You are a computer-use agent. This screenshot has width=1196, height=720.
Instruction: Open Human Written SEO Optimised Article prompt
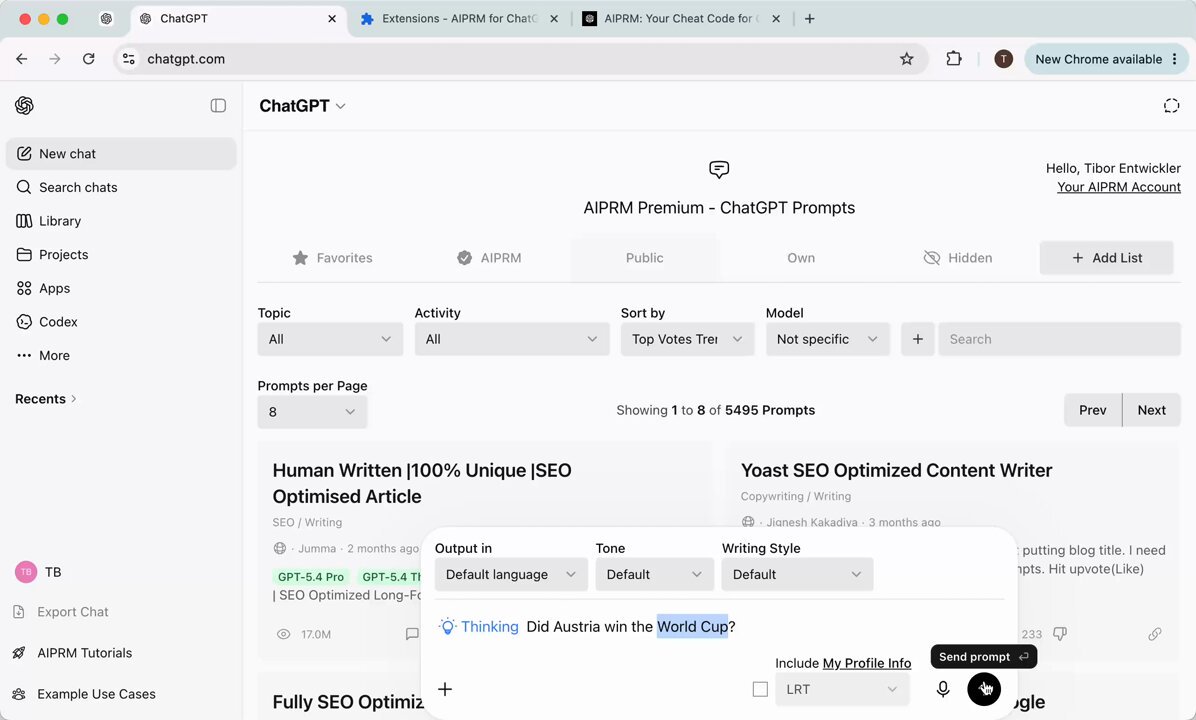pyautogui.click(x=422, y=483)
